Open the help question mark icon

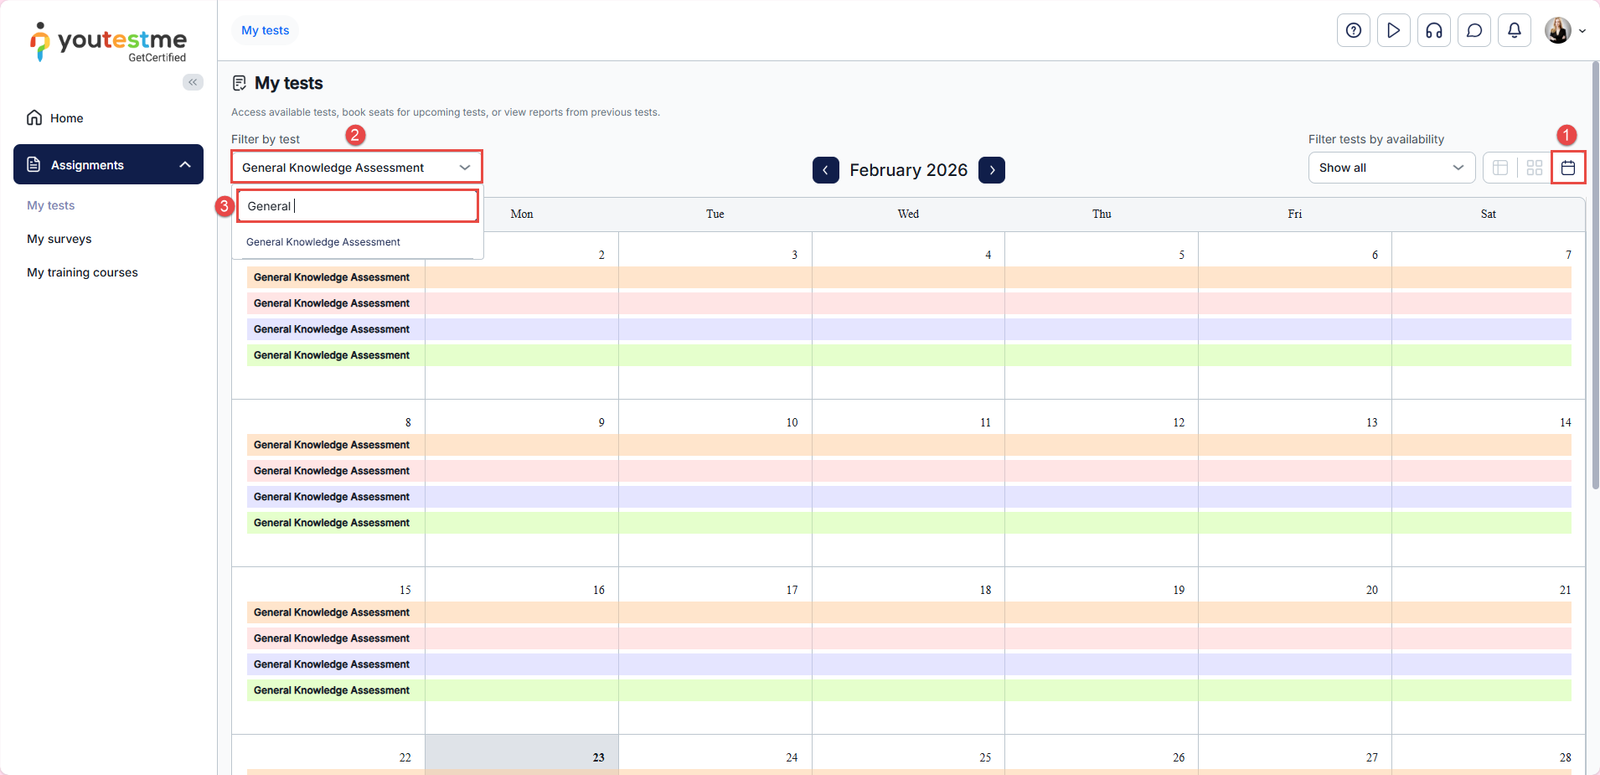coord(1353,30)
